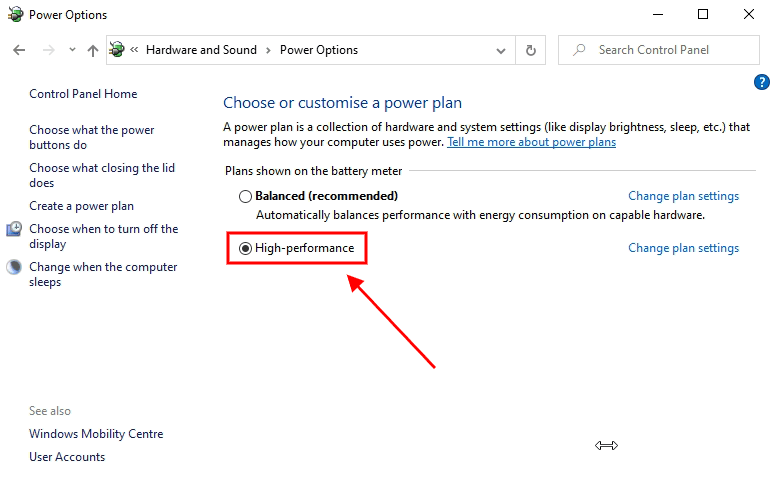Screen dimensions: 772x484
Task: Open the Recent locations dropdown arrow
Action: (72, 50)
